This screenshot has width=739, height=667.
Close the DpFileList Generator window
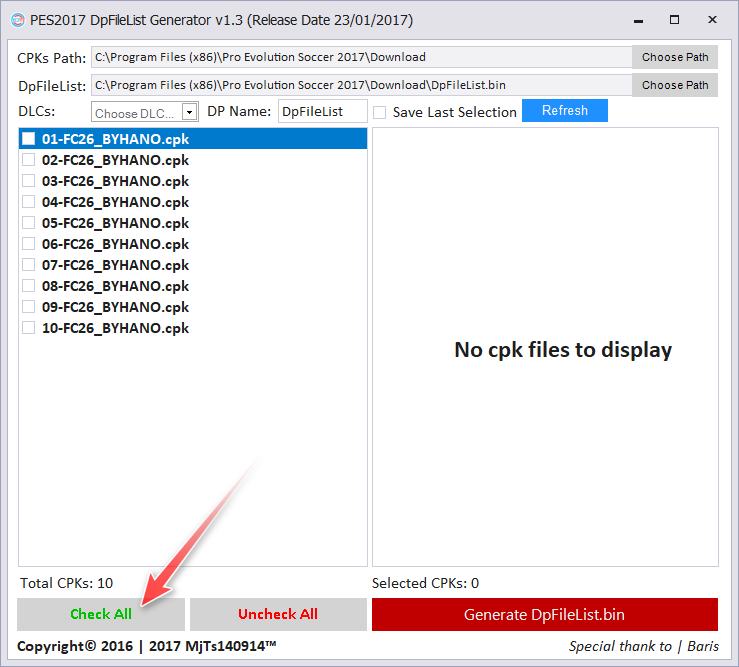coord(713,20)
